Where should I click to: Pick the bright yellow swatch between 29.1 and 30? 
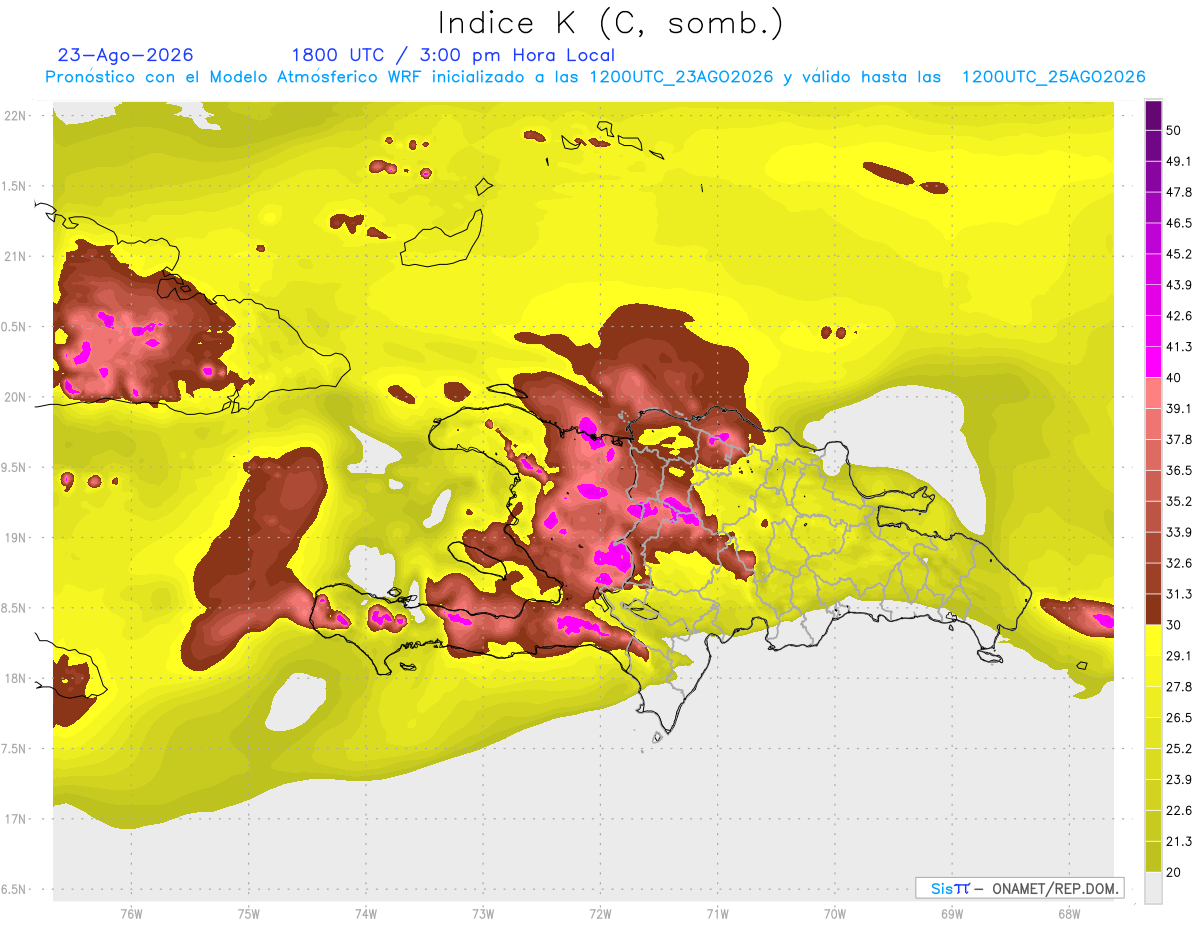pyautogui.click(x=1153, y=640)
